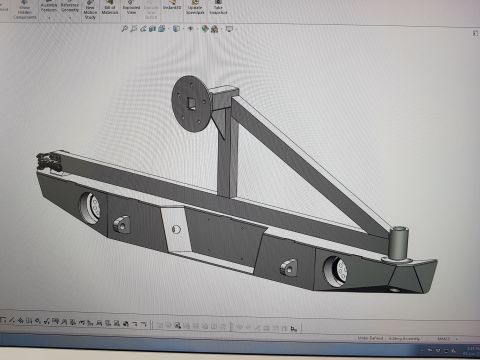Image resolution: width=480 pixels, height=360 pixels.
Task: Start a New Motion Study
Action: (x=90, y=11)
